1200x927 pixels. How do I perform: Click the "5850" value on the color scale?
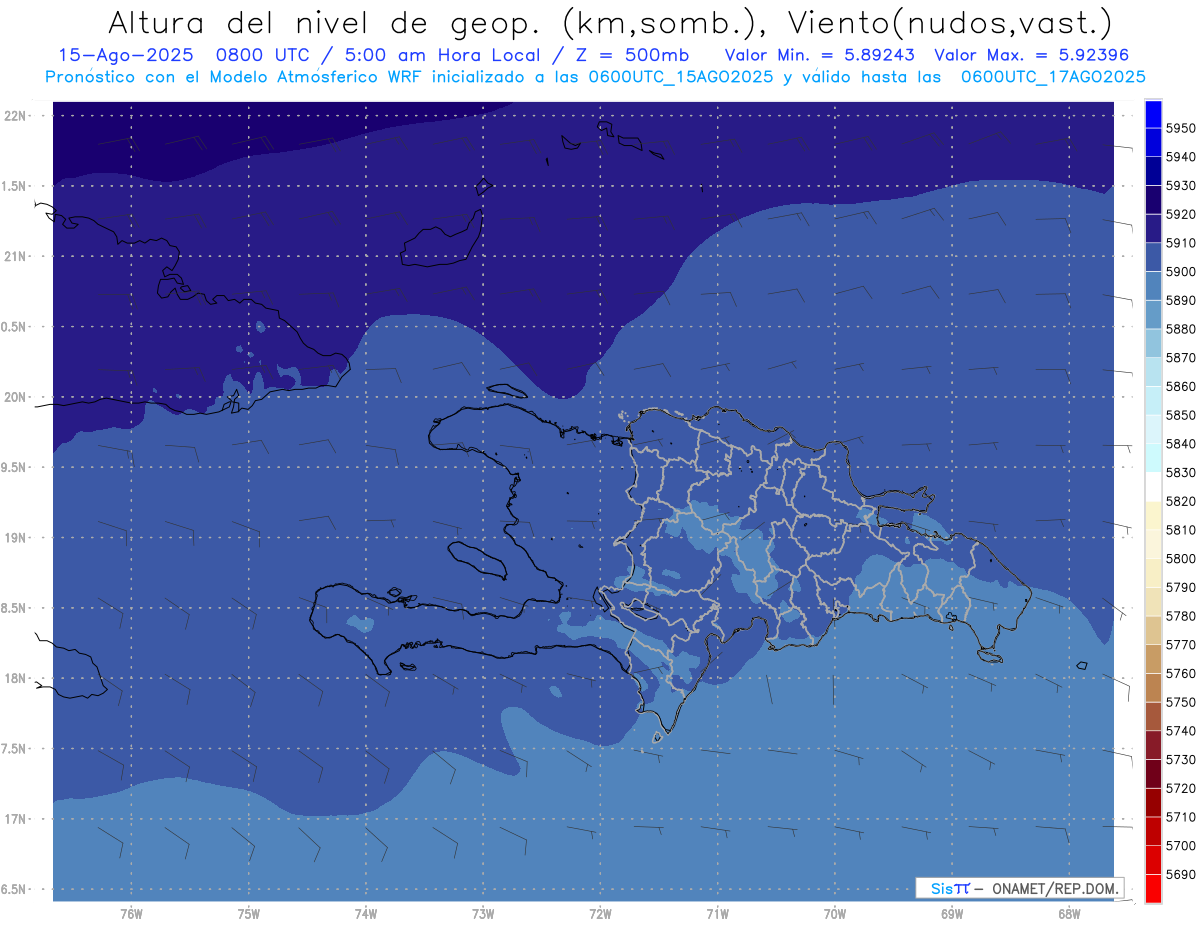(x=1181, y=415)
